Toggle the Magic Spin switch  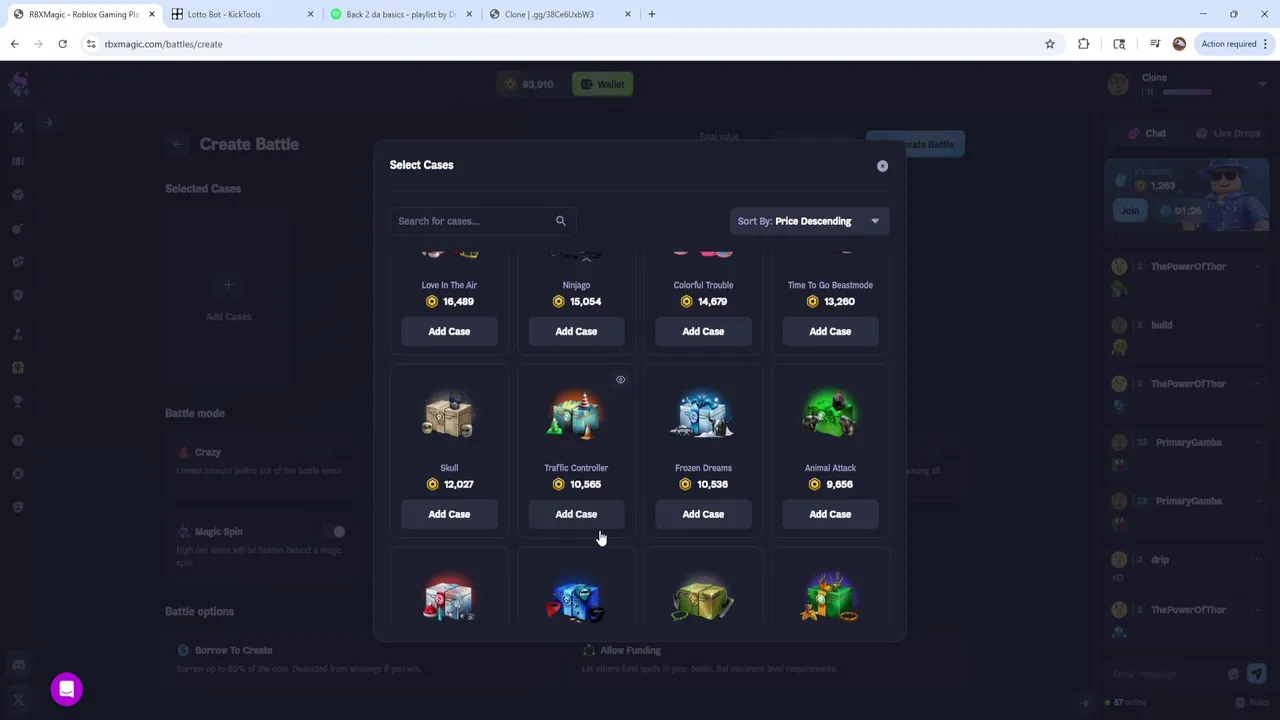[x=334, y=532]
